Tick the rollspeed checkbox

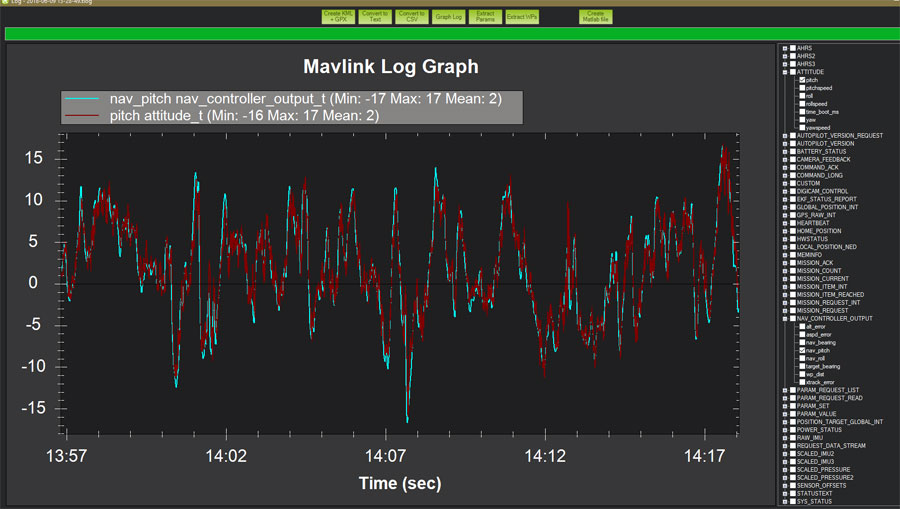click(x=802, y=104)
